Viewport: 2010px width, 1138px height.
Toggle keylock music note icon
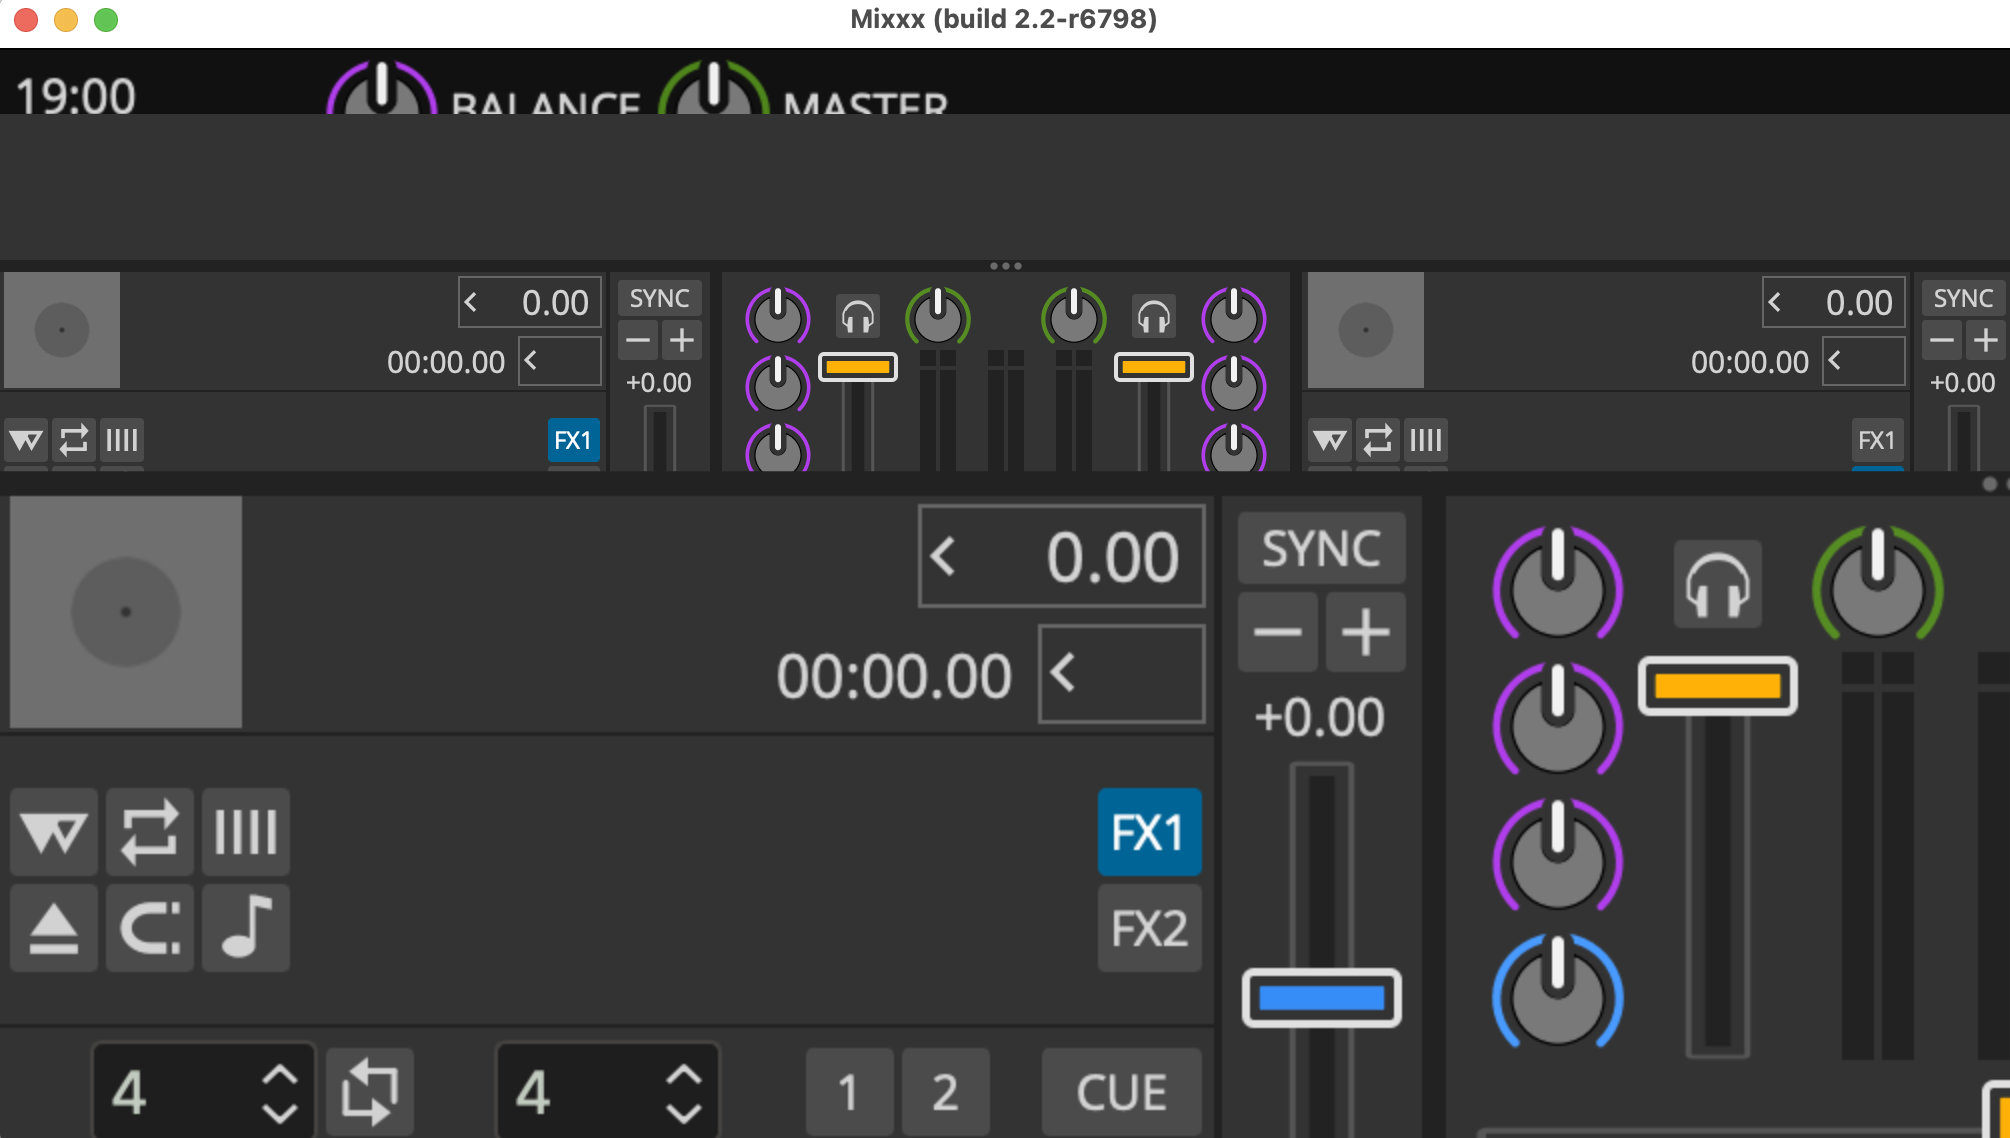pyautogui.click(x=245, y=927)
